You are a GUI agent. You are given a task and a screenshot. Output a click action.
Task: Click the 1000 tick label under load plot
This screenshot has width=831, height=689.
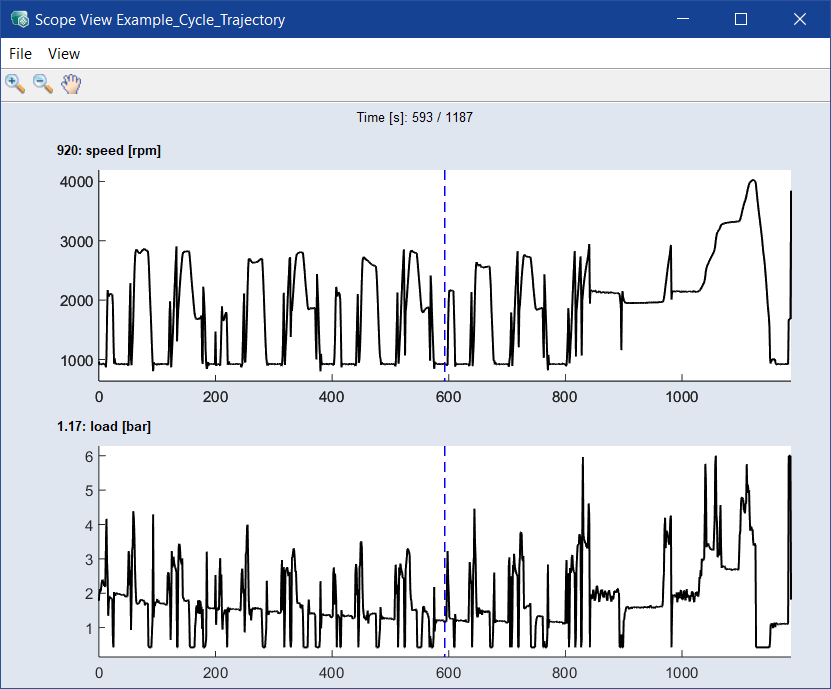tap(682, 673)
